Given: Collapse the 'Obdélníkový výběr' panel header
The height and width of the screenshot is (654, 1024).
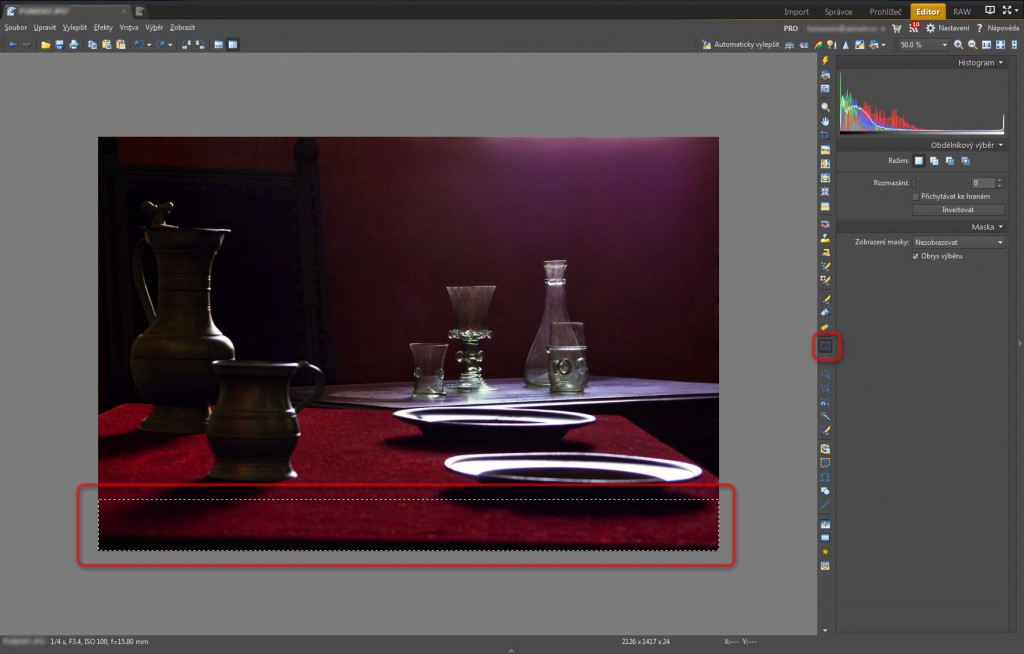Looking at the screenshot, I should point(921,145).
